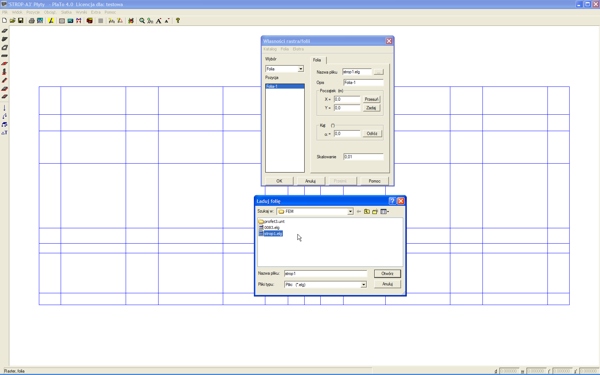The image size is (600, 375).
Task: Create a new folder in file dialog
Action: (375, 211)
